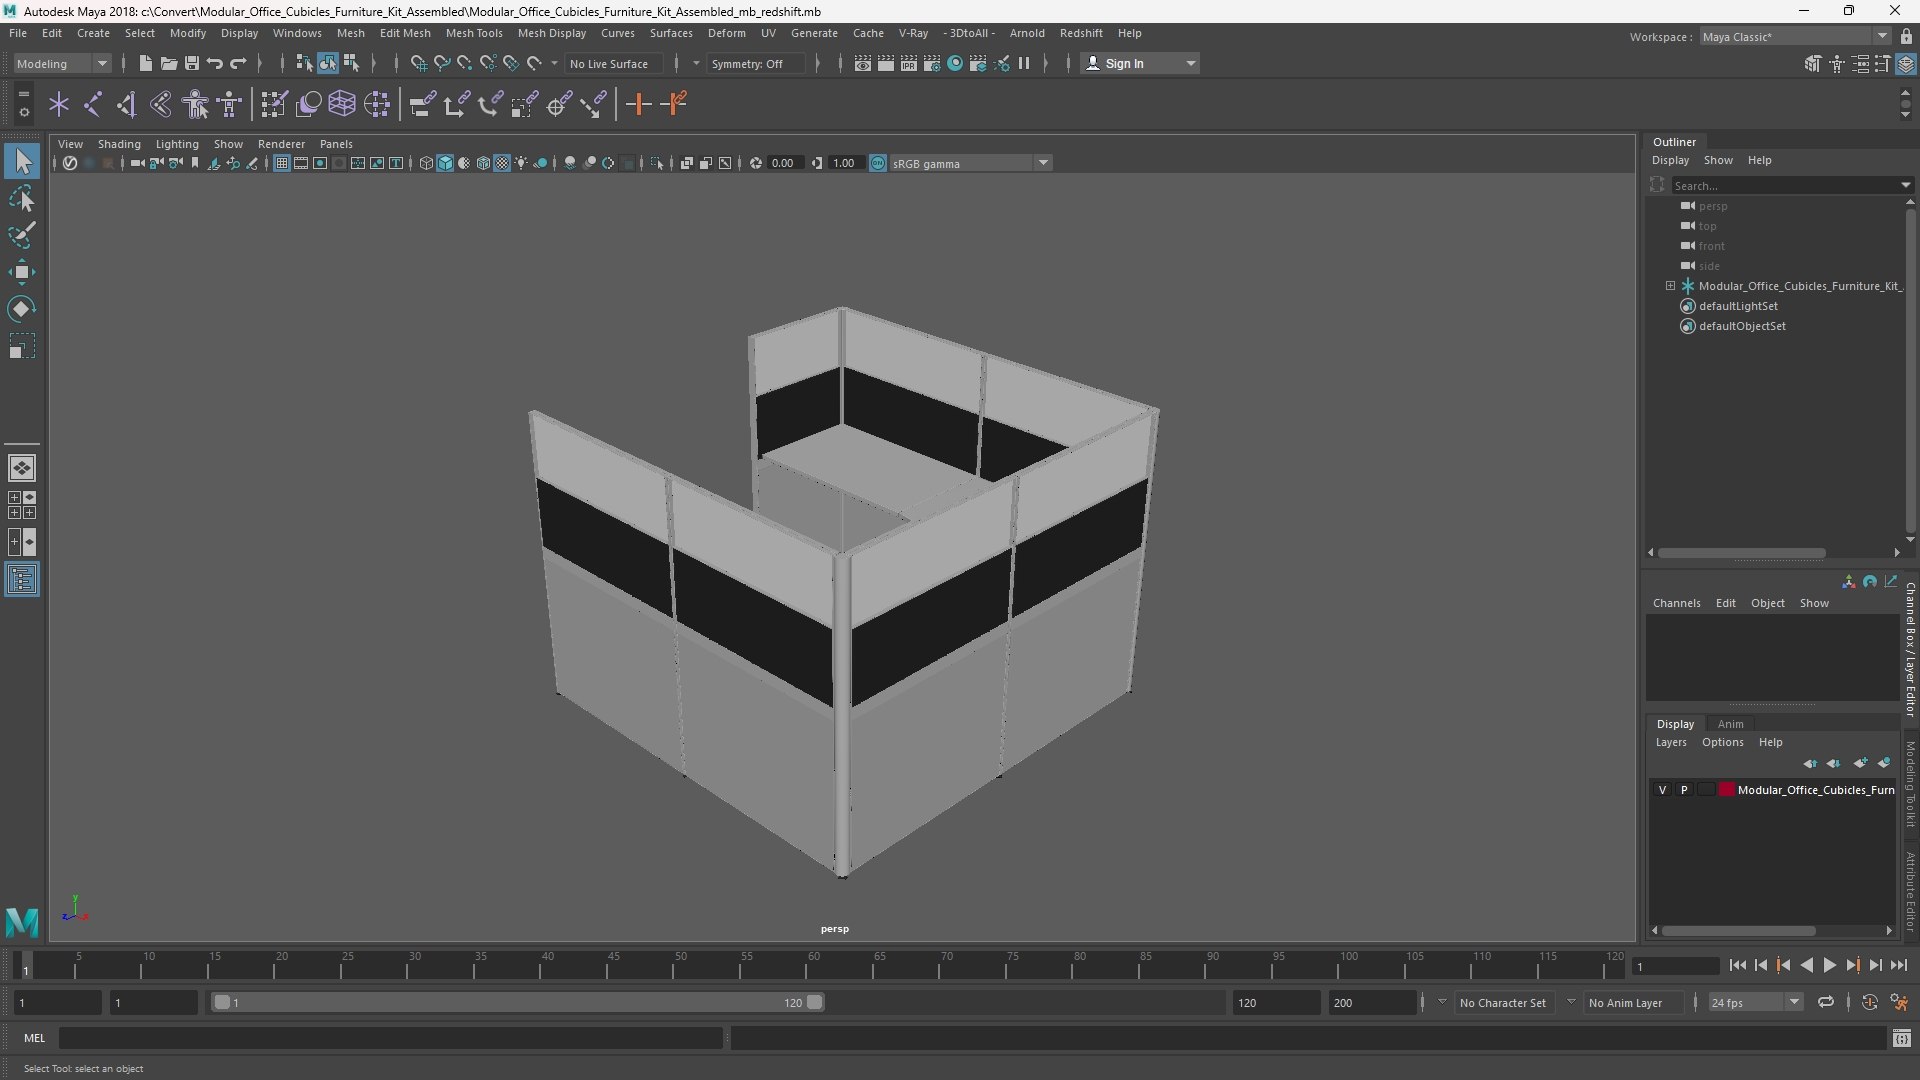Viewport: 1920px width, 1080px height.
Task: Switch to four-view layout icon
Action: [22, 505]
